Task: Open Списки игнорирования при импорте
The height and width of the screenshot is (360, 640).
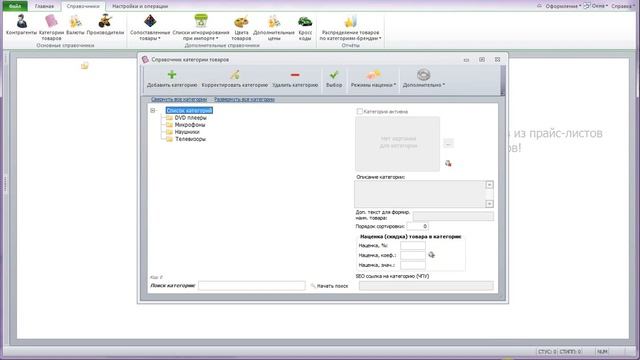Action: click(200, 27)
